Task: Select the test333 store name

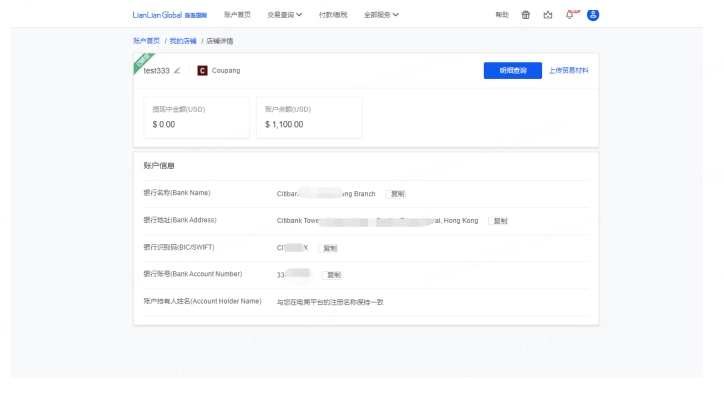Action: pos(157,71)
